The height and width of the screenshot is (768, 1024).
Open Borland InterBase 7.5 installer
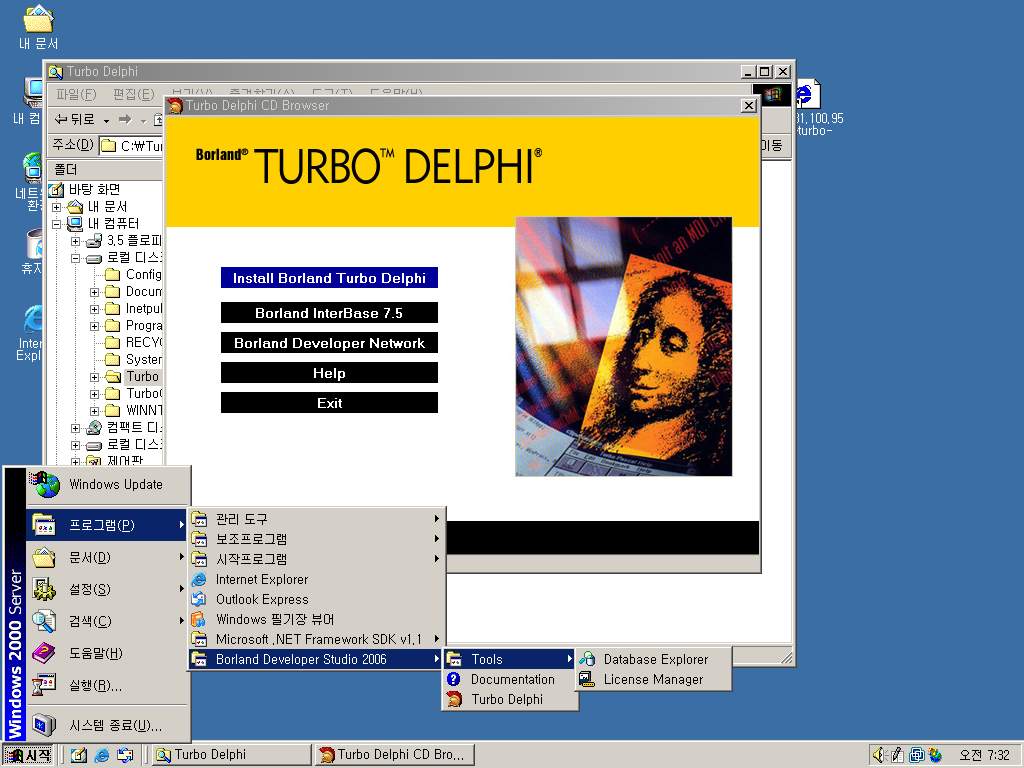click(329, 313)
